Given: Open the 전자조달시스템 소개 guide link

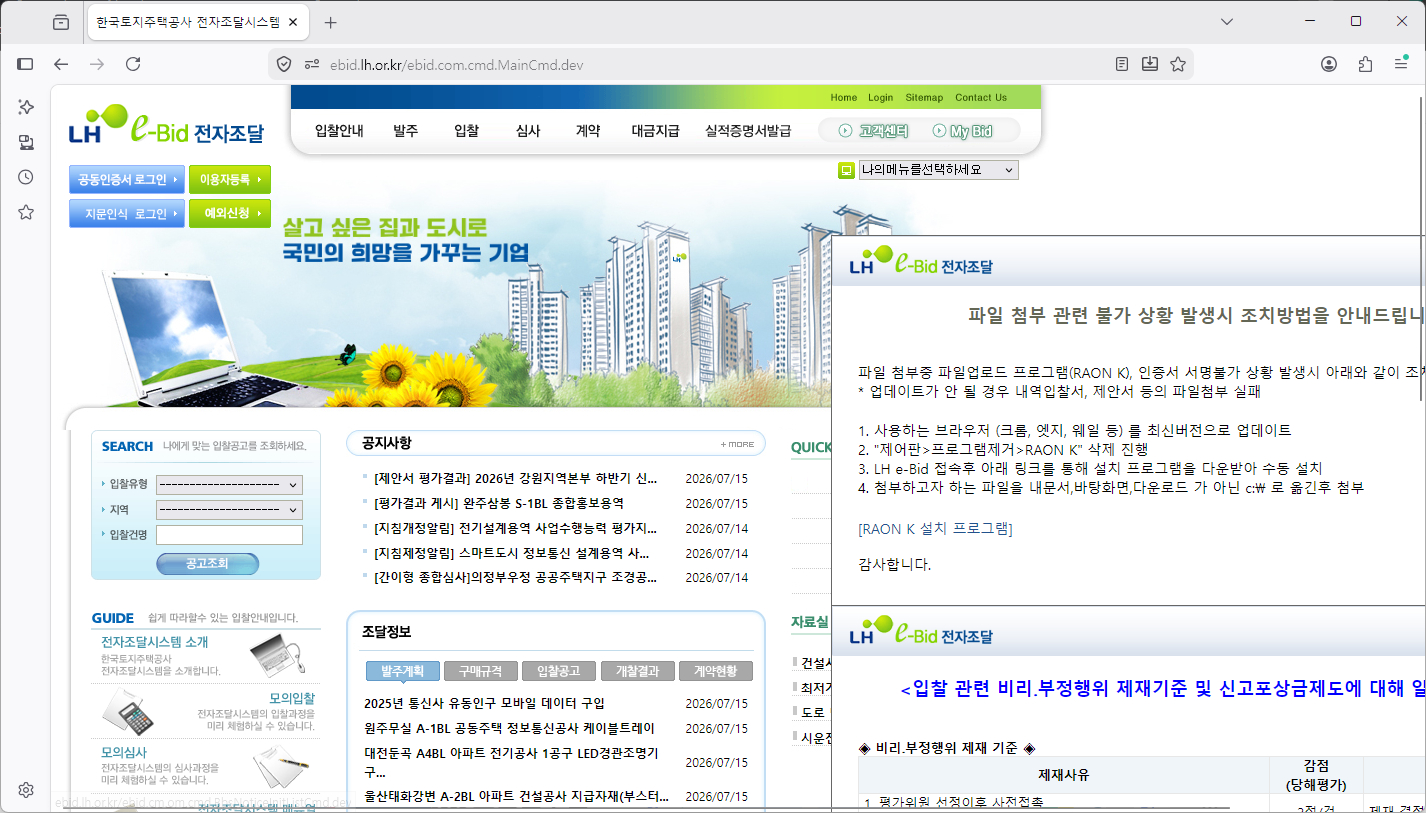Looking at the screenshot, I should tap(155, 642).
